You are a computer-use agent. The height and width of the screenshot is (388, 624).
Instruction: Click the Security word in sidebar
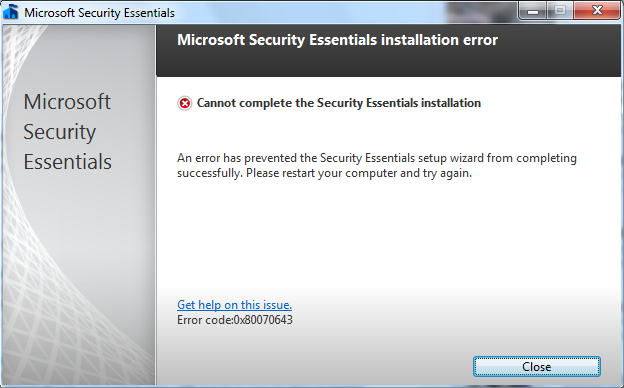pyautogui.click(x=60, y=132)
